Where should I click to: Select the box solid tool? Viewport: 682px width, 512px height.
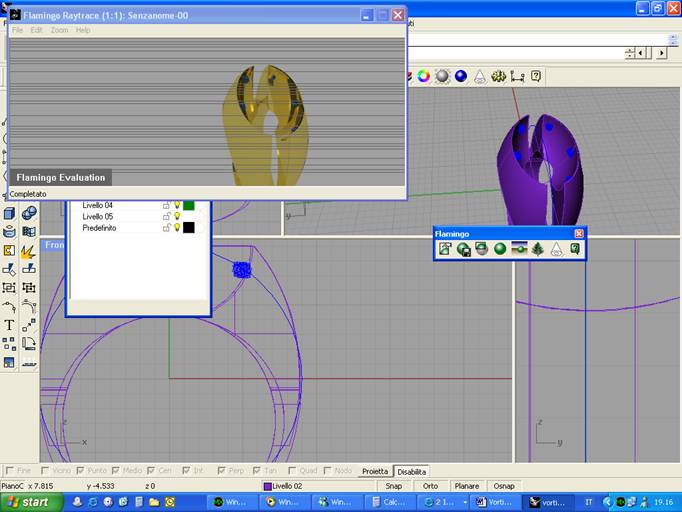(x=9, y=213)
